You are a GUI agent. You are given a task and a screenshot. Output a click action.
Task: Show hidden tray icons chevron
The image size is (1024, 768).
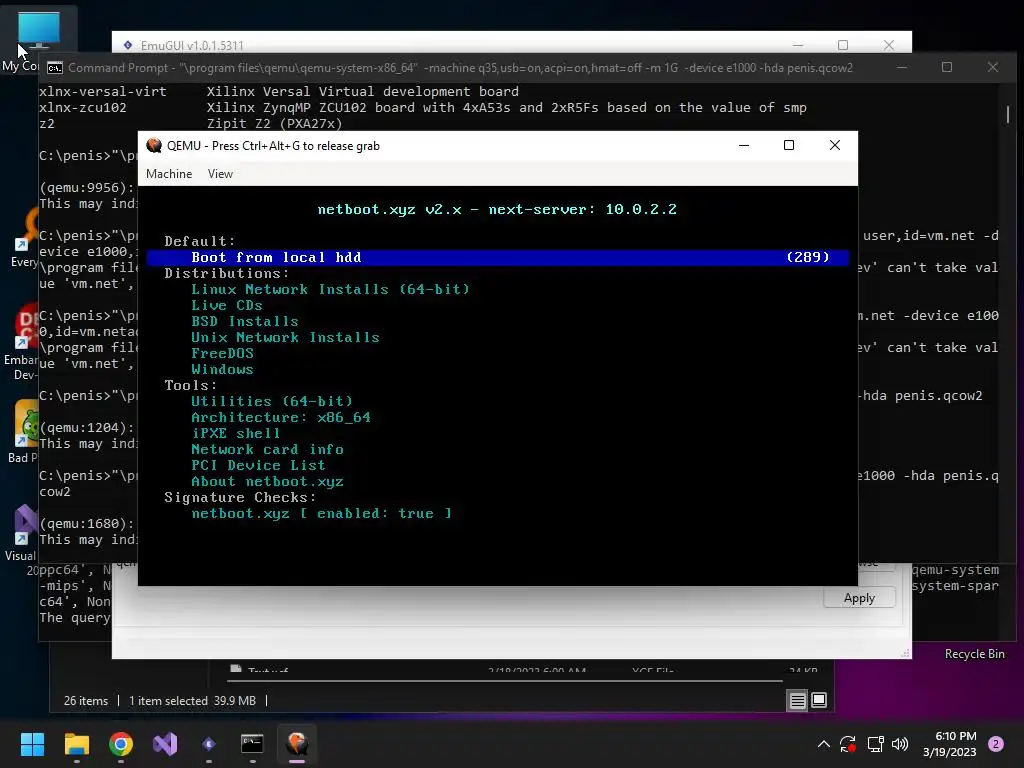pos(824,744)
